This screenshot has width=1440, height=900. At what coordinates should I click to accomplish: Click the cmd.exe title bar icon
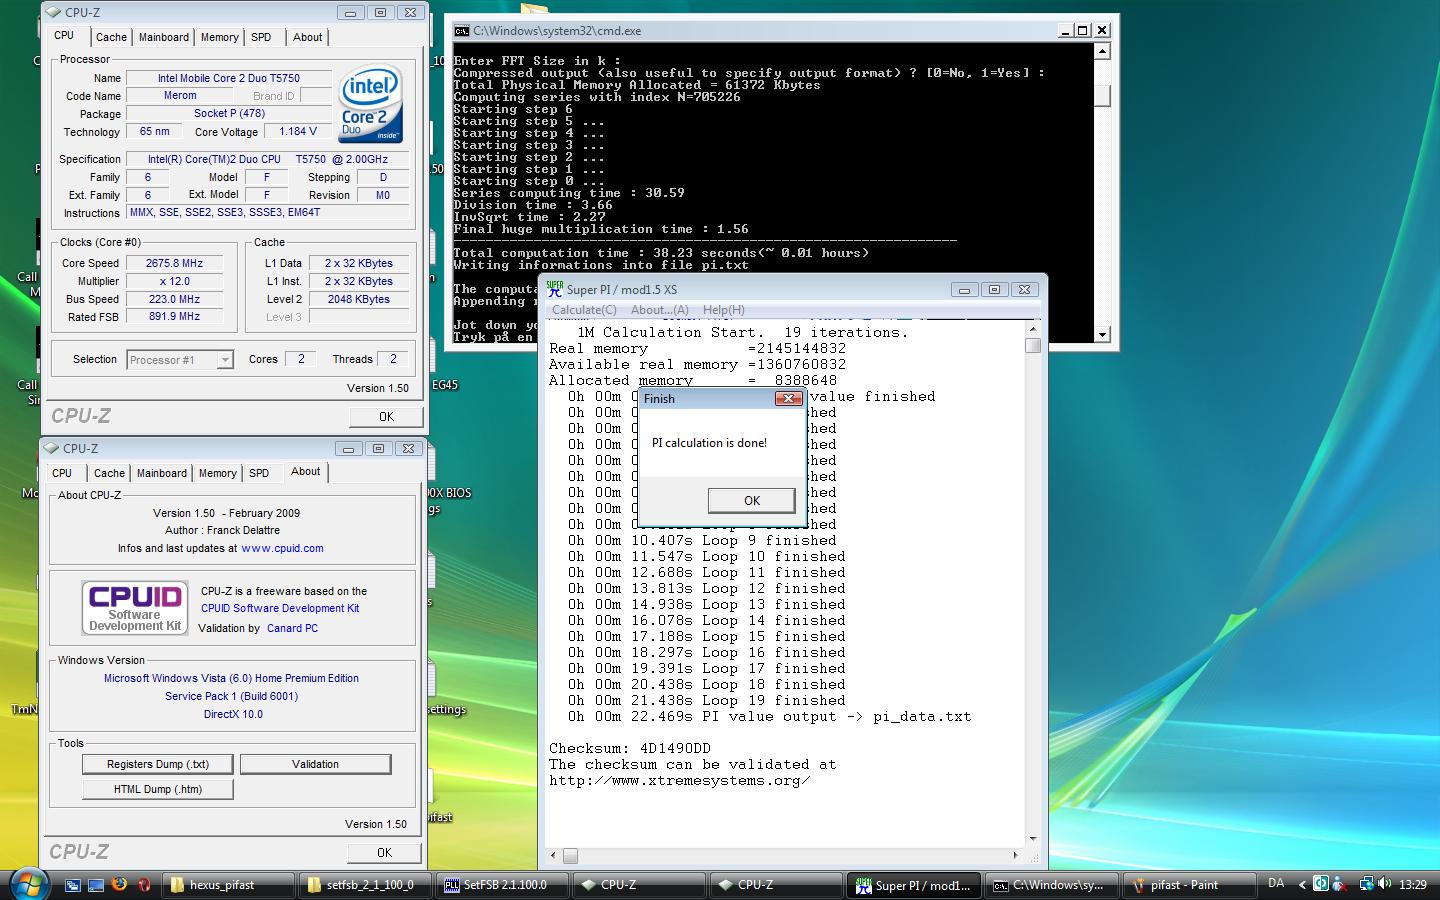coord(461,31)
